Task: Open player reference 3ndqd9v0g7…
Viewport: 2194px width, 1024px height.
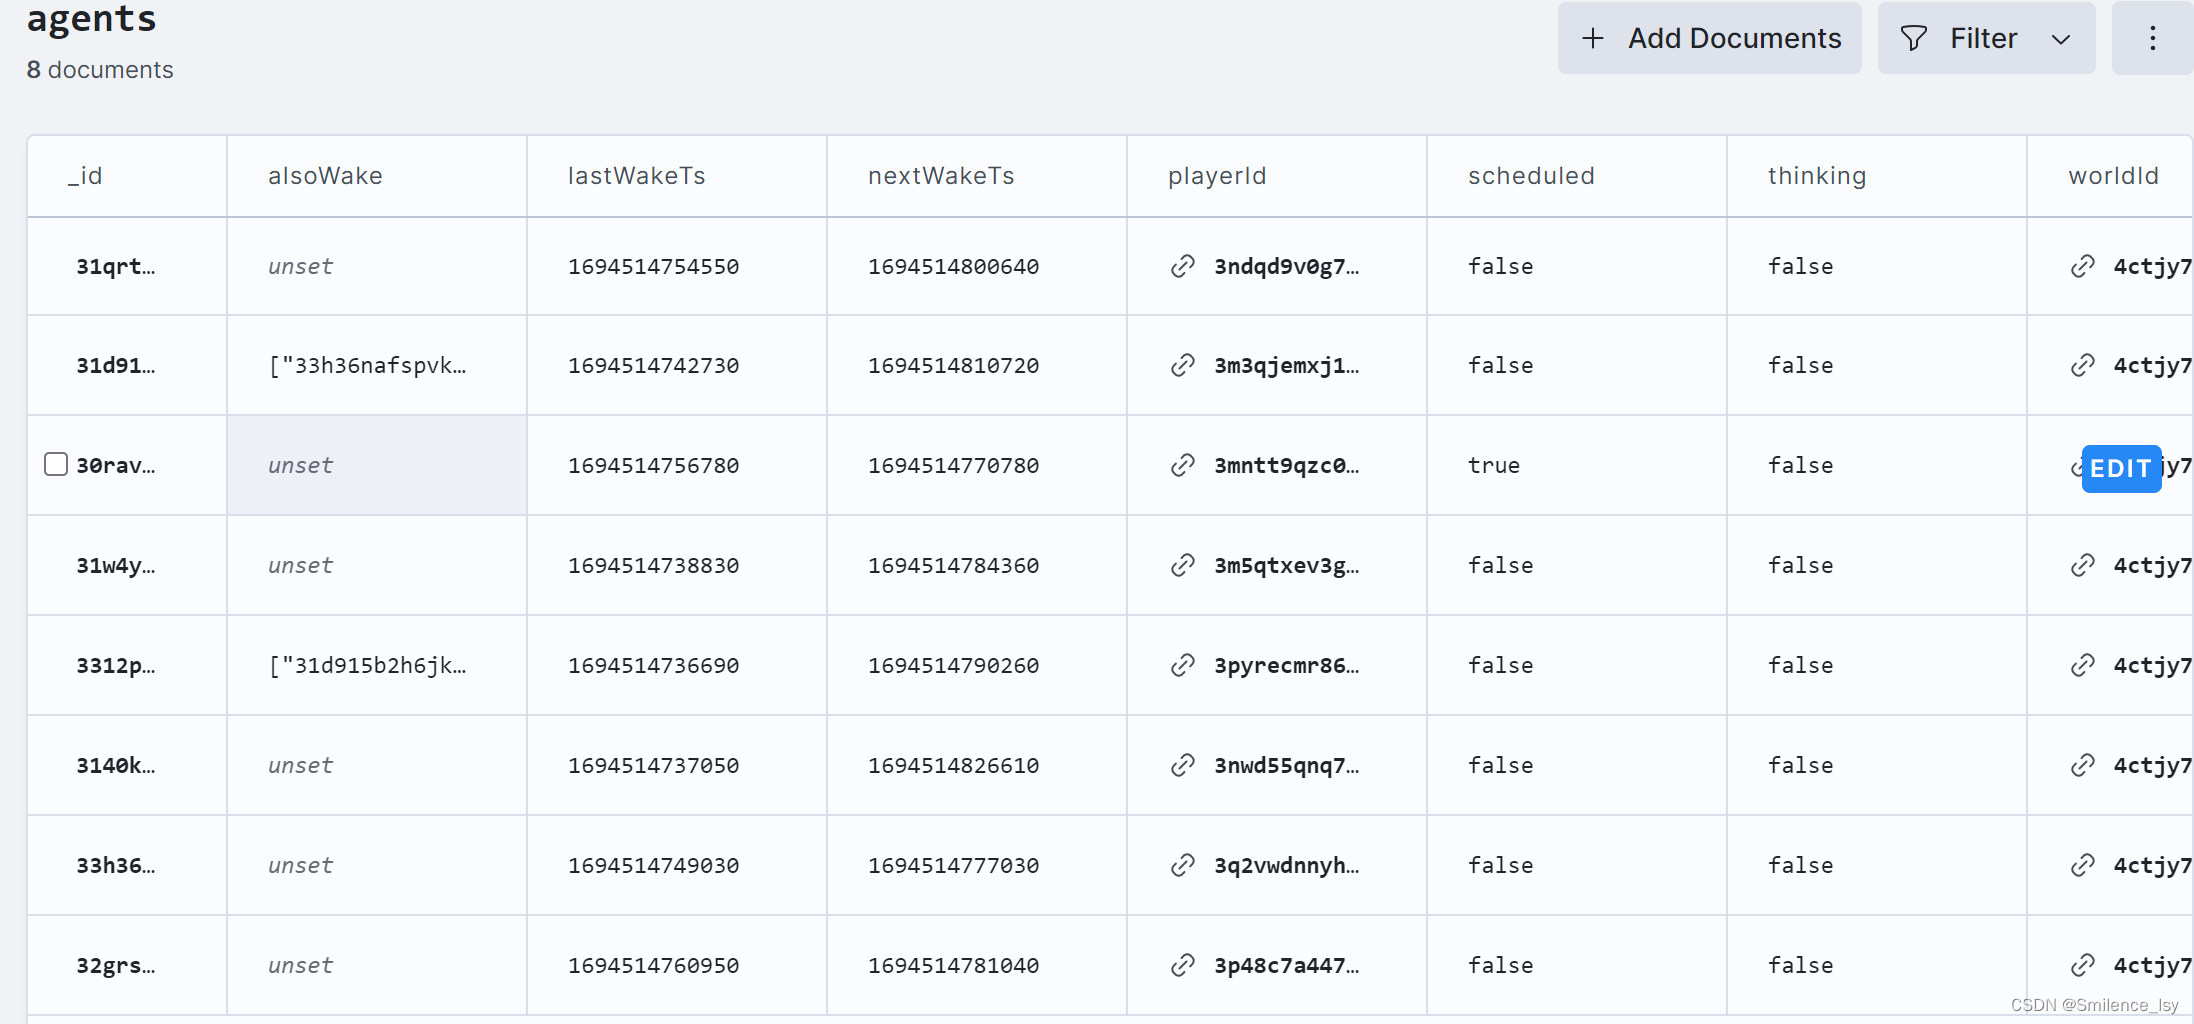Action: coord(1287,266)
